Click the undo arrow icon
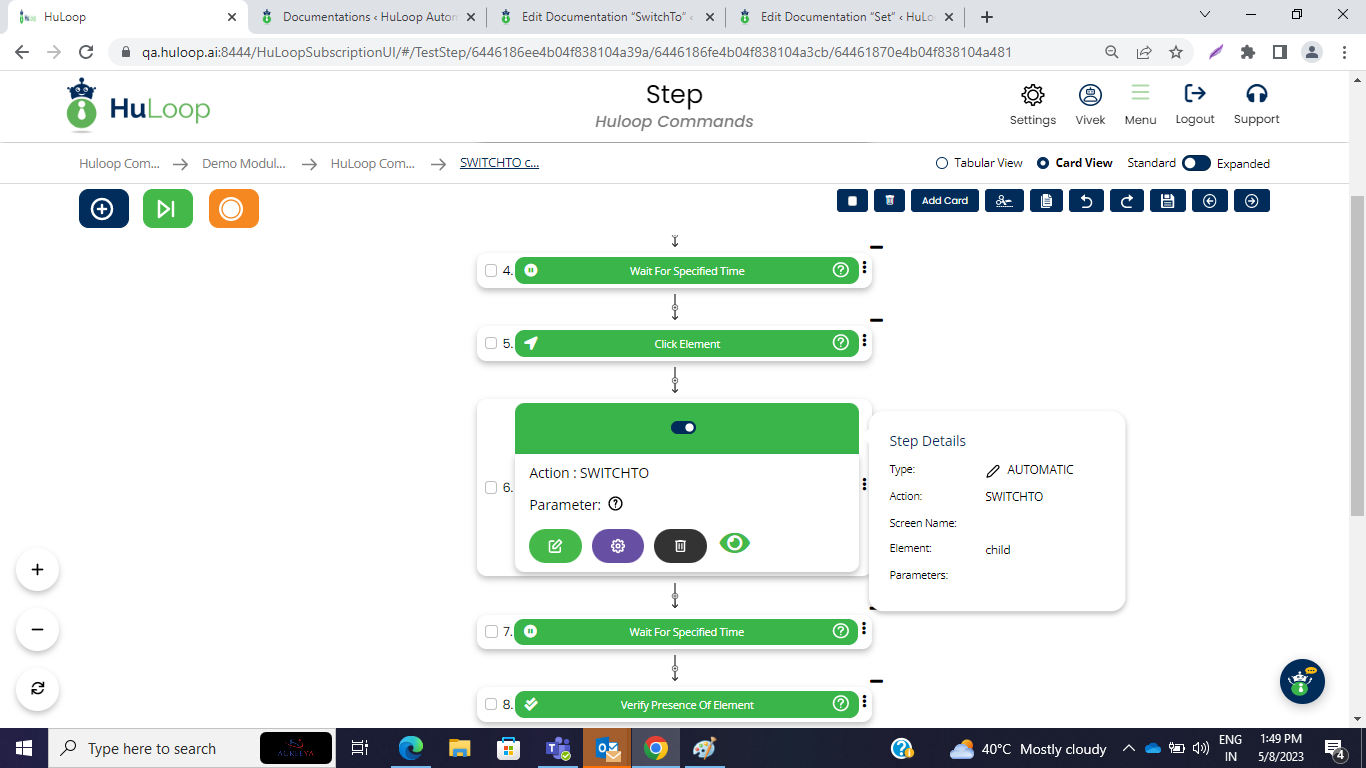Image resolution: width=1366 pixels, height=768 pixels. click(x=1086, y=201)
